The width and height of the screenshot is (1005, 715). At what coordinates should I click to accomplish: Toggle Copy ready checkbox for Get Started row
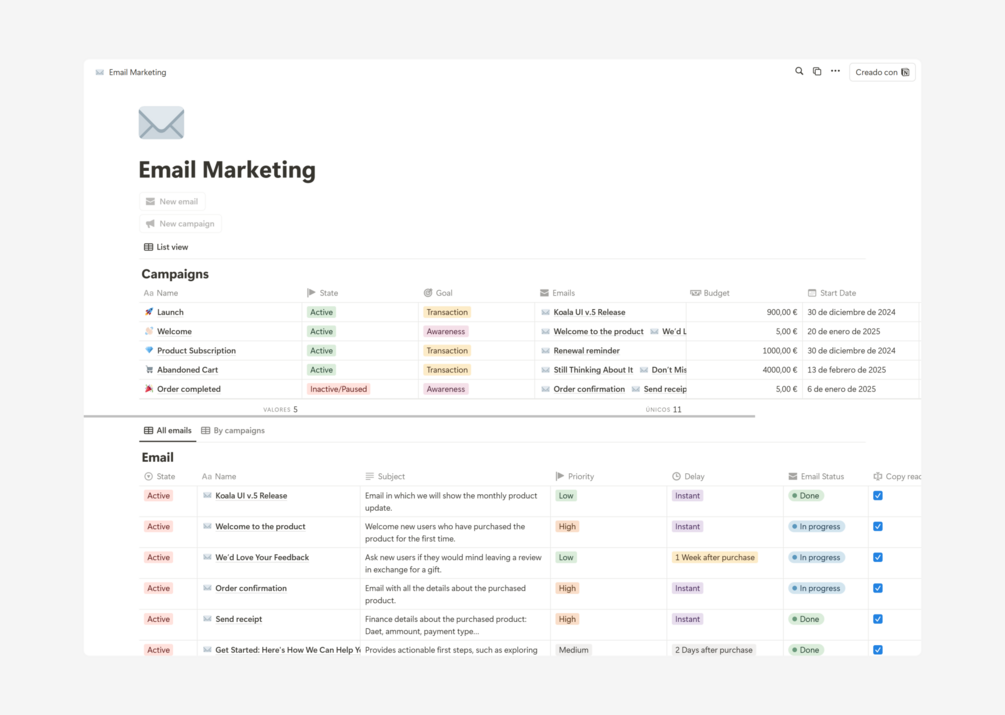pyautogui.click(x=878, y=650)
